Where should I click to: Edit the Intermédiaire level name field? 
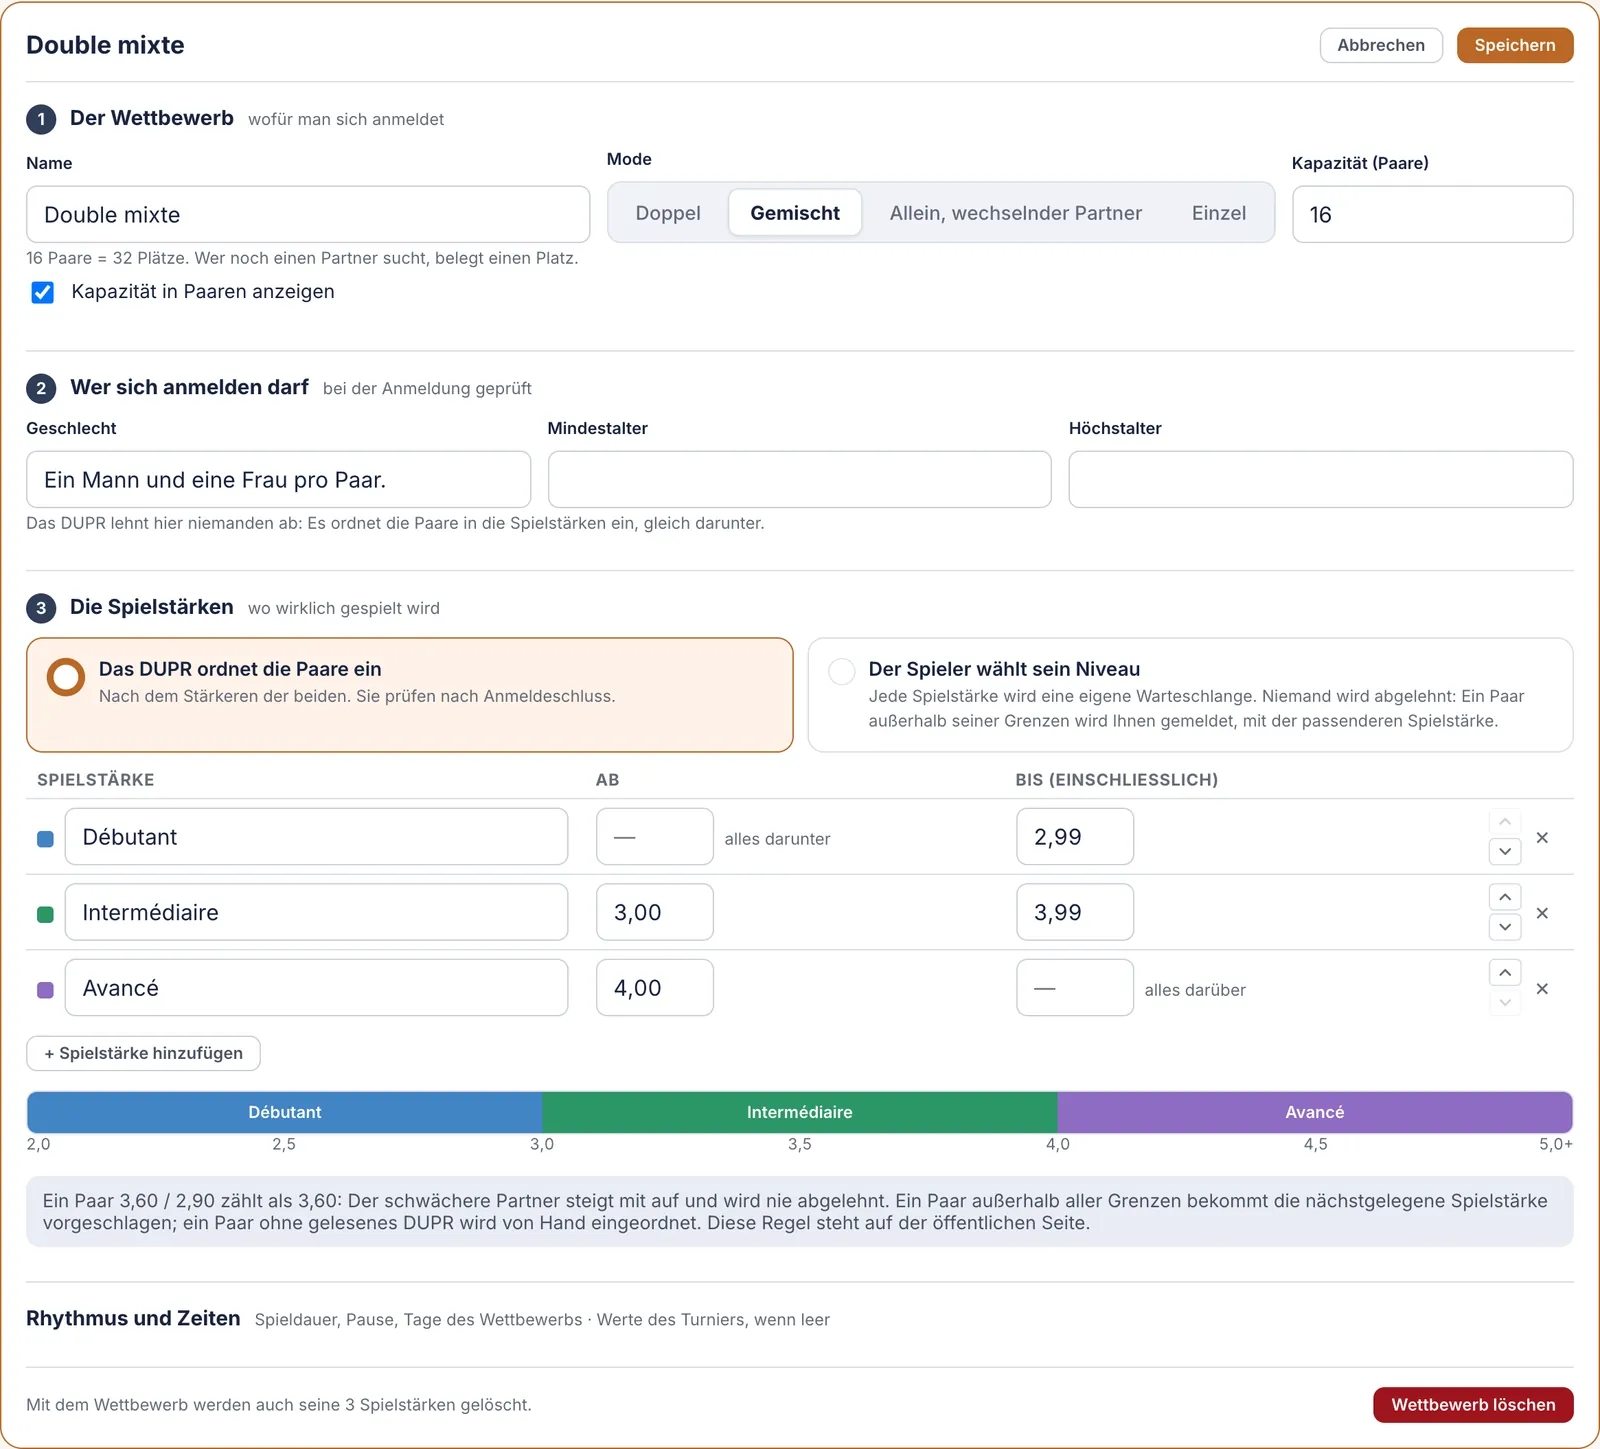[316, 912]
